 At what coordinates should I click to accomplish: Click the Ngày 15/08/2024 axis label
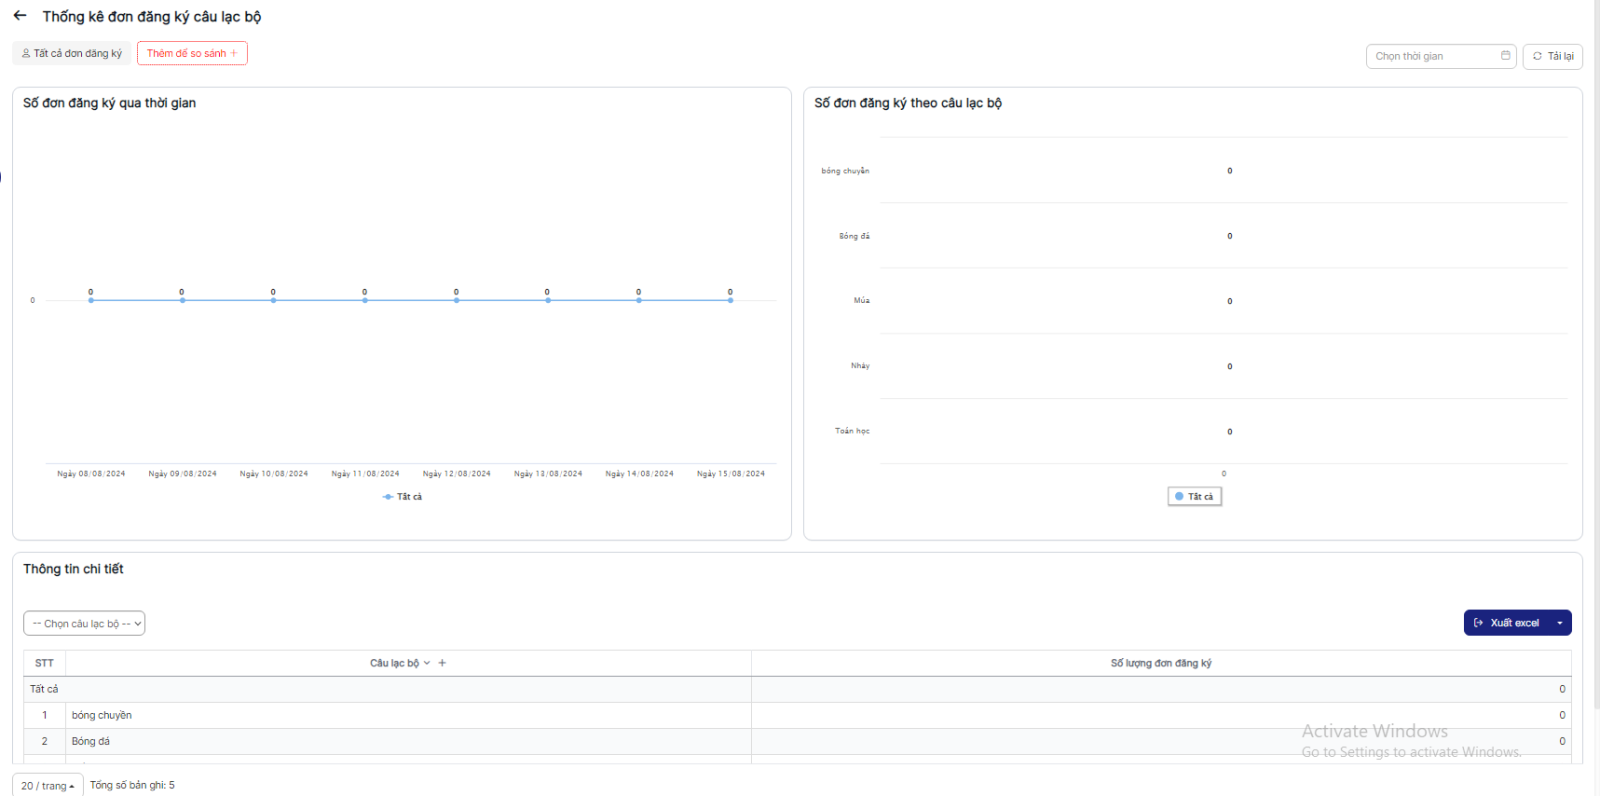[x=731, y=474]
